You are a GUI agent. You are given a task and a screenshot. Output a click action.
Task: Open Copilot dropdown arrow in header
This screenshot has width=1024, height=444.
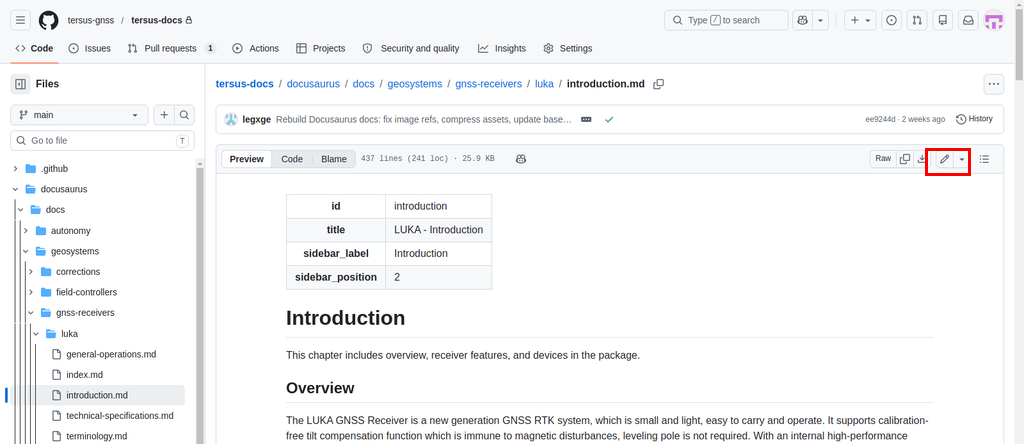[820, 20]
